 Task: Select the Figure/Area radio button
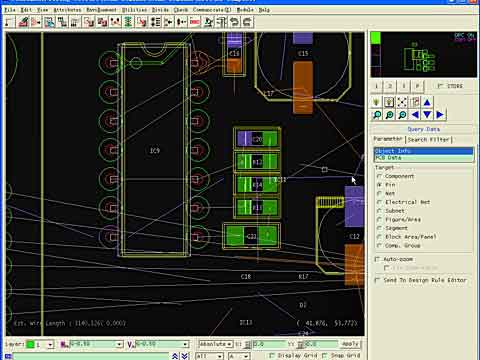tap(379, 219)
